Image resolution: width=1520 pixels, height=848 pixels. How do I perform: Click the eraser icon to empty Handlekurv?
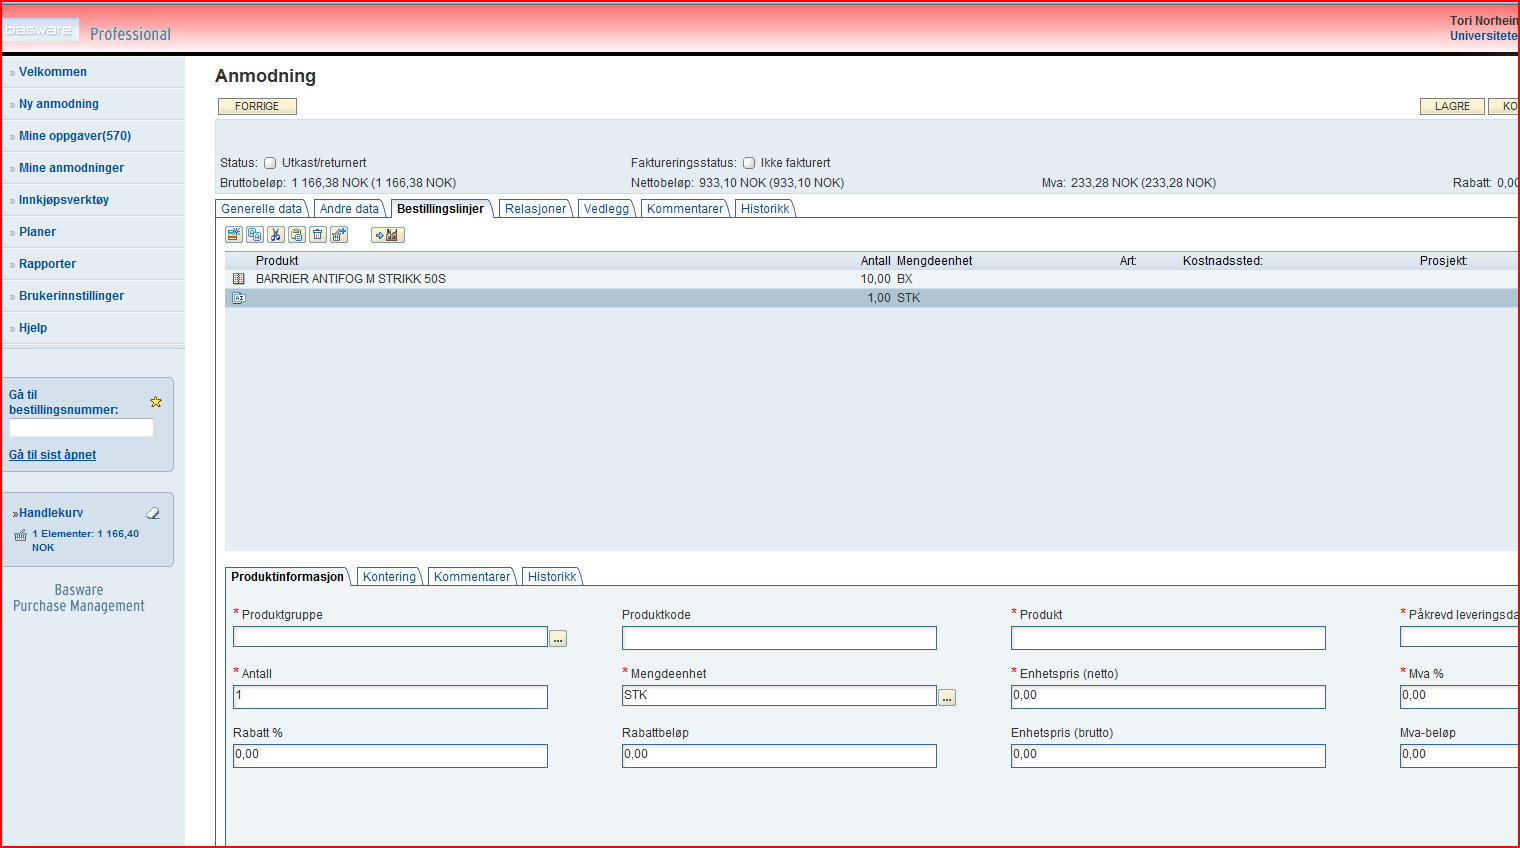(x=153, y=513)
